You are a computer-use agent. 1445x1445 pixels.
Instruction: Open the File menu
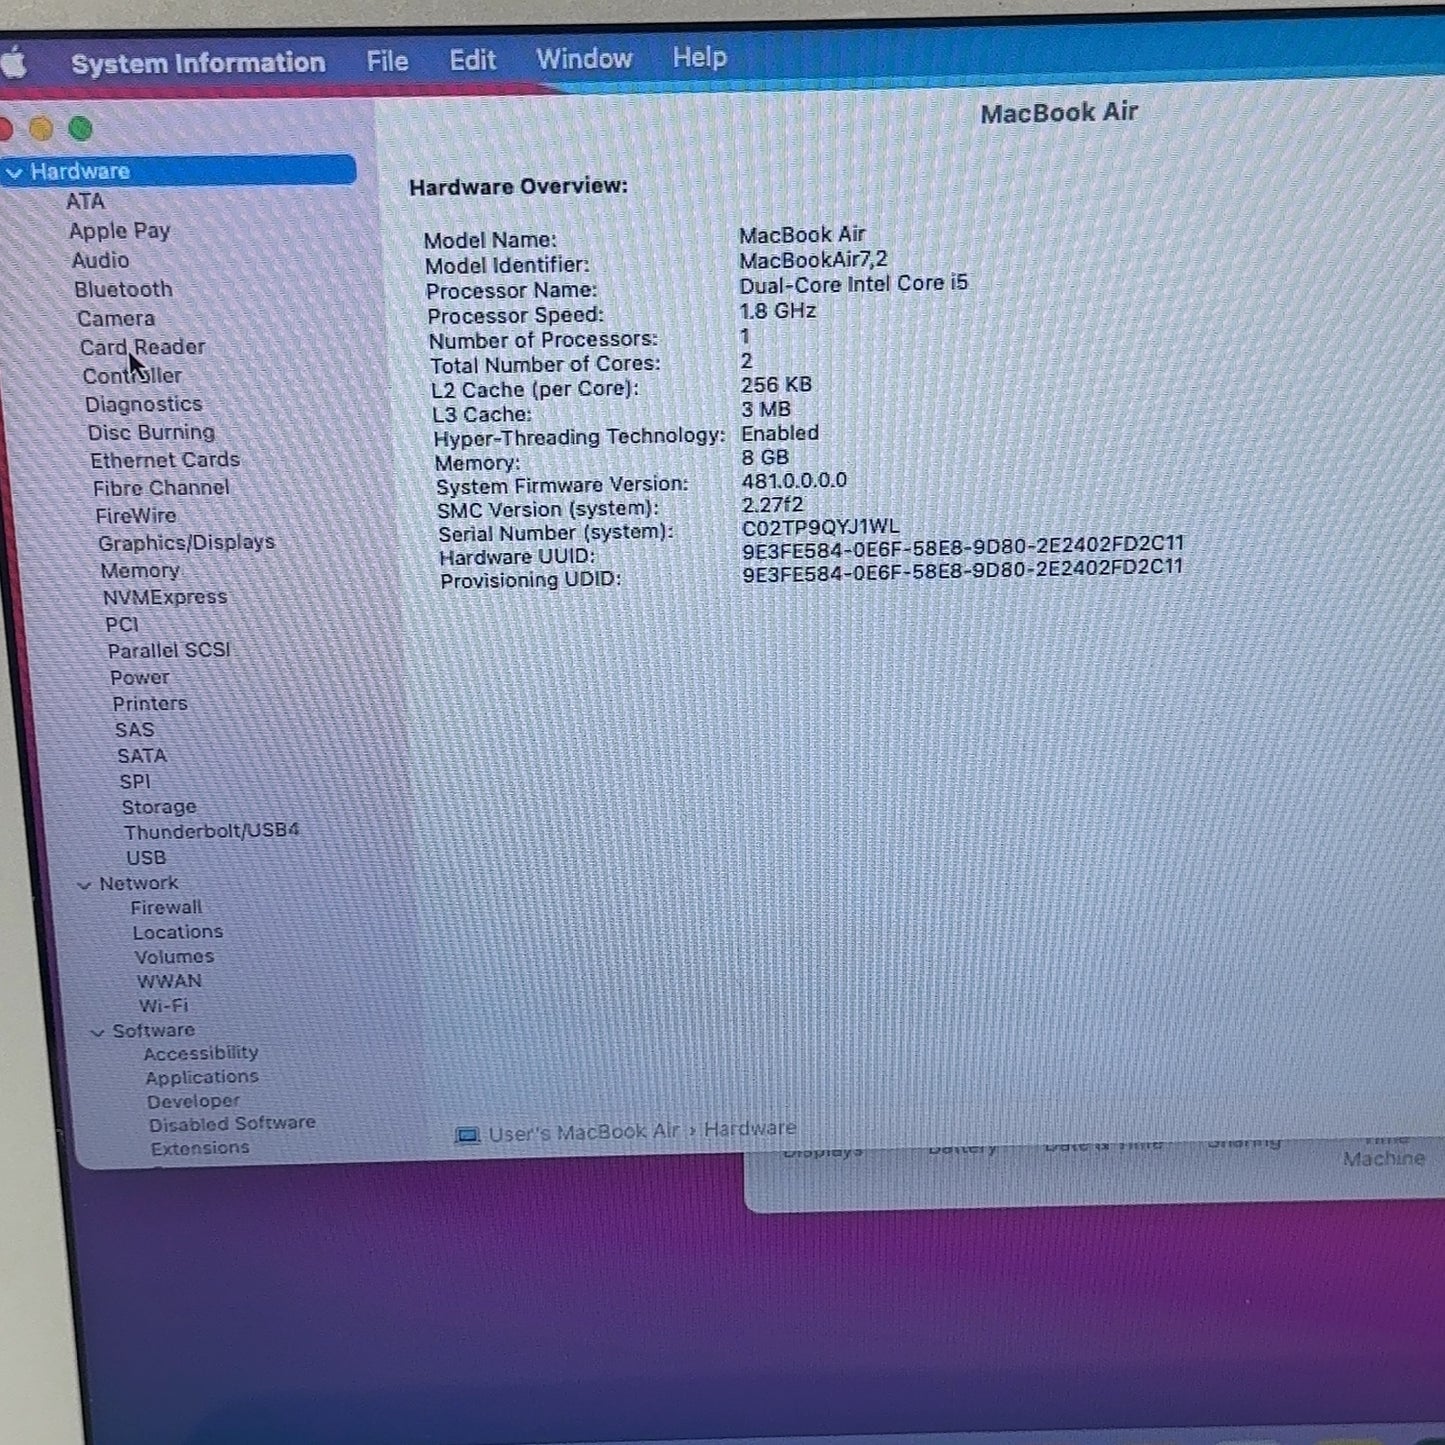tap(387, 61)
